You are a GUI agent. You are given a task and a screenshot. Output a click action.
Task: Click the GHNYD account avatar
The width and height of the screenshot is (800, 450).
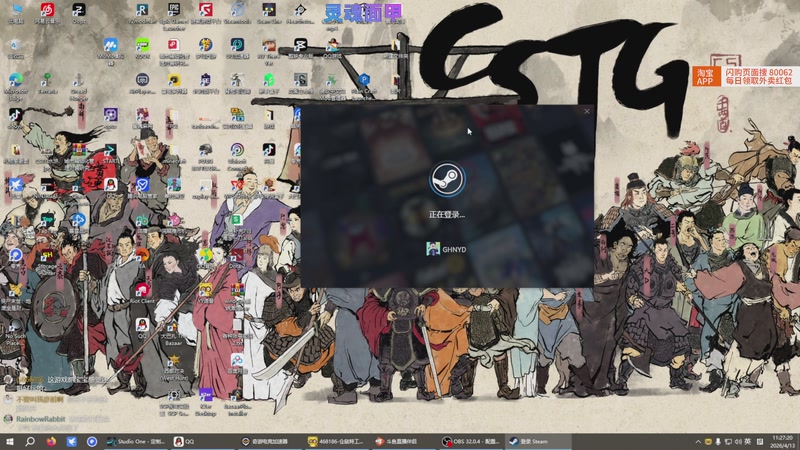coord(433,249)
